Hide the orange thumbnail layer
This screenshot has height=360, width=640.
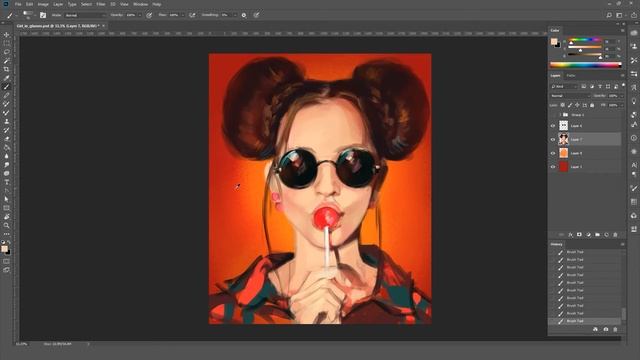coord(553,153)
